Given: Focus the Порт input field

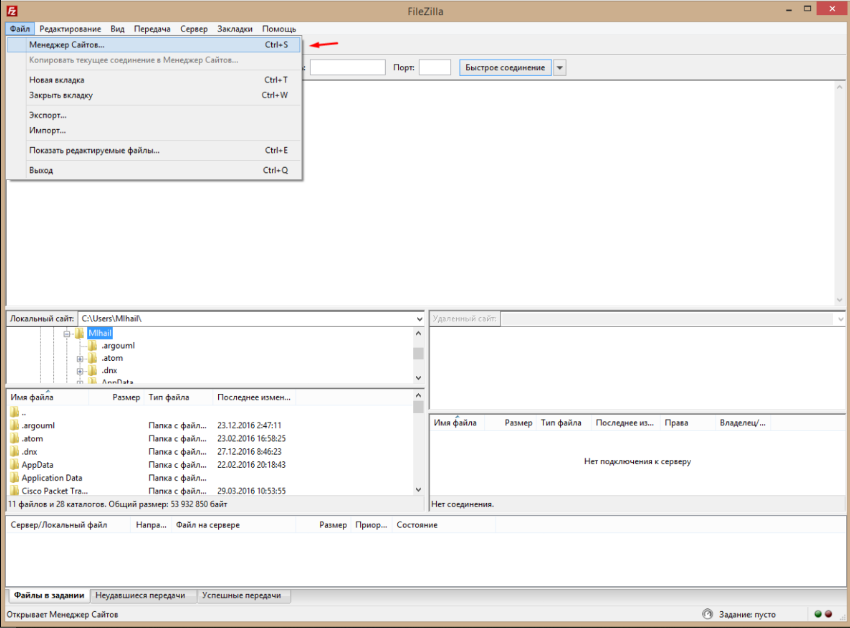Looking at the screenshot, I should click(x=435, y=68).
